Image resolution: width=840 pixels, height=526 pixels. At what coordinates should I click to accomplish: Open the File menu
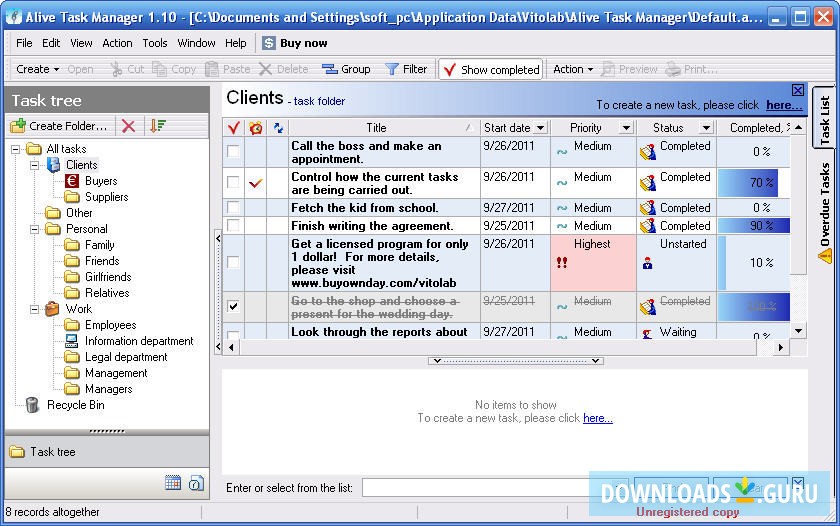(24, 43)
